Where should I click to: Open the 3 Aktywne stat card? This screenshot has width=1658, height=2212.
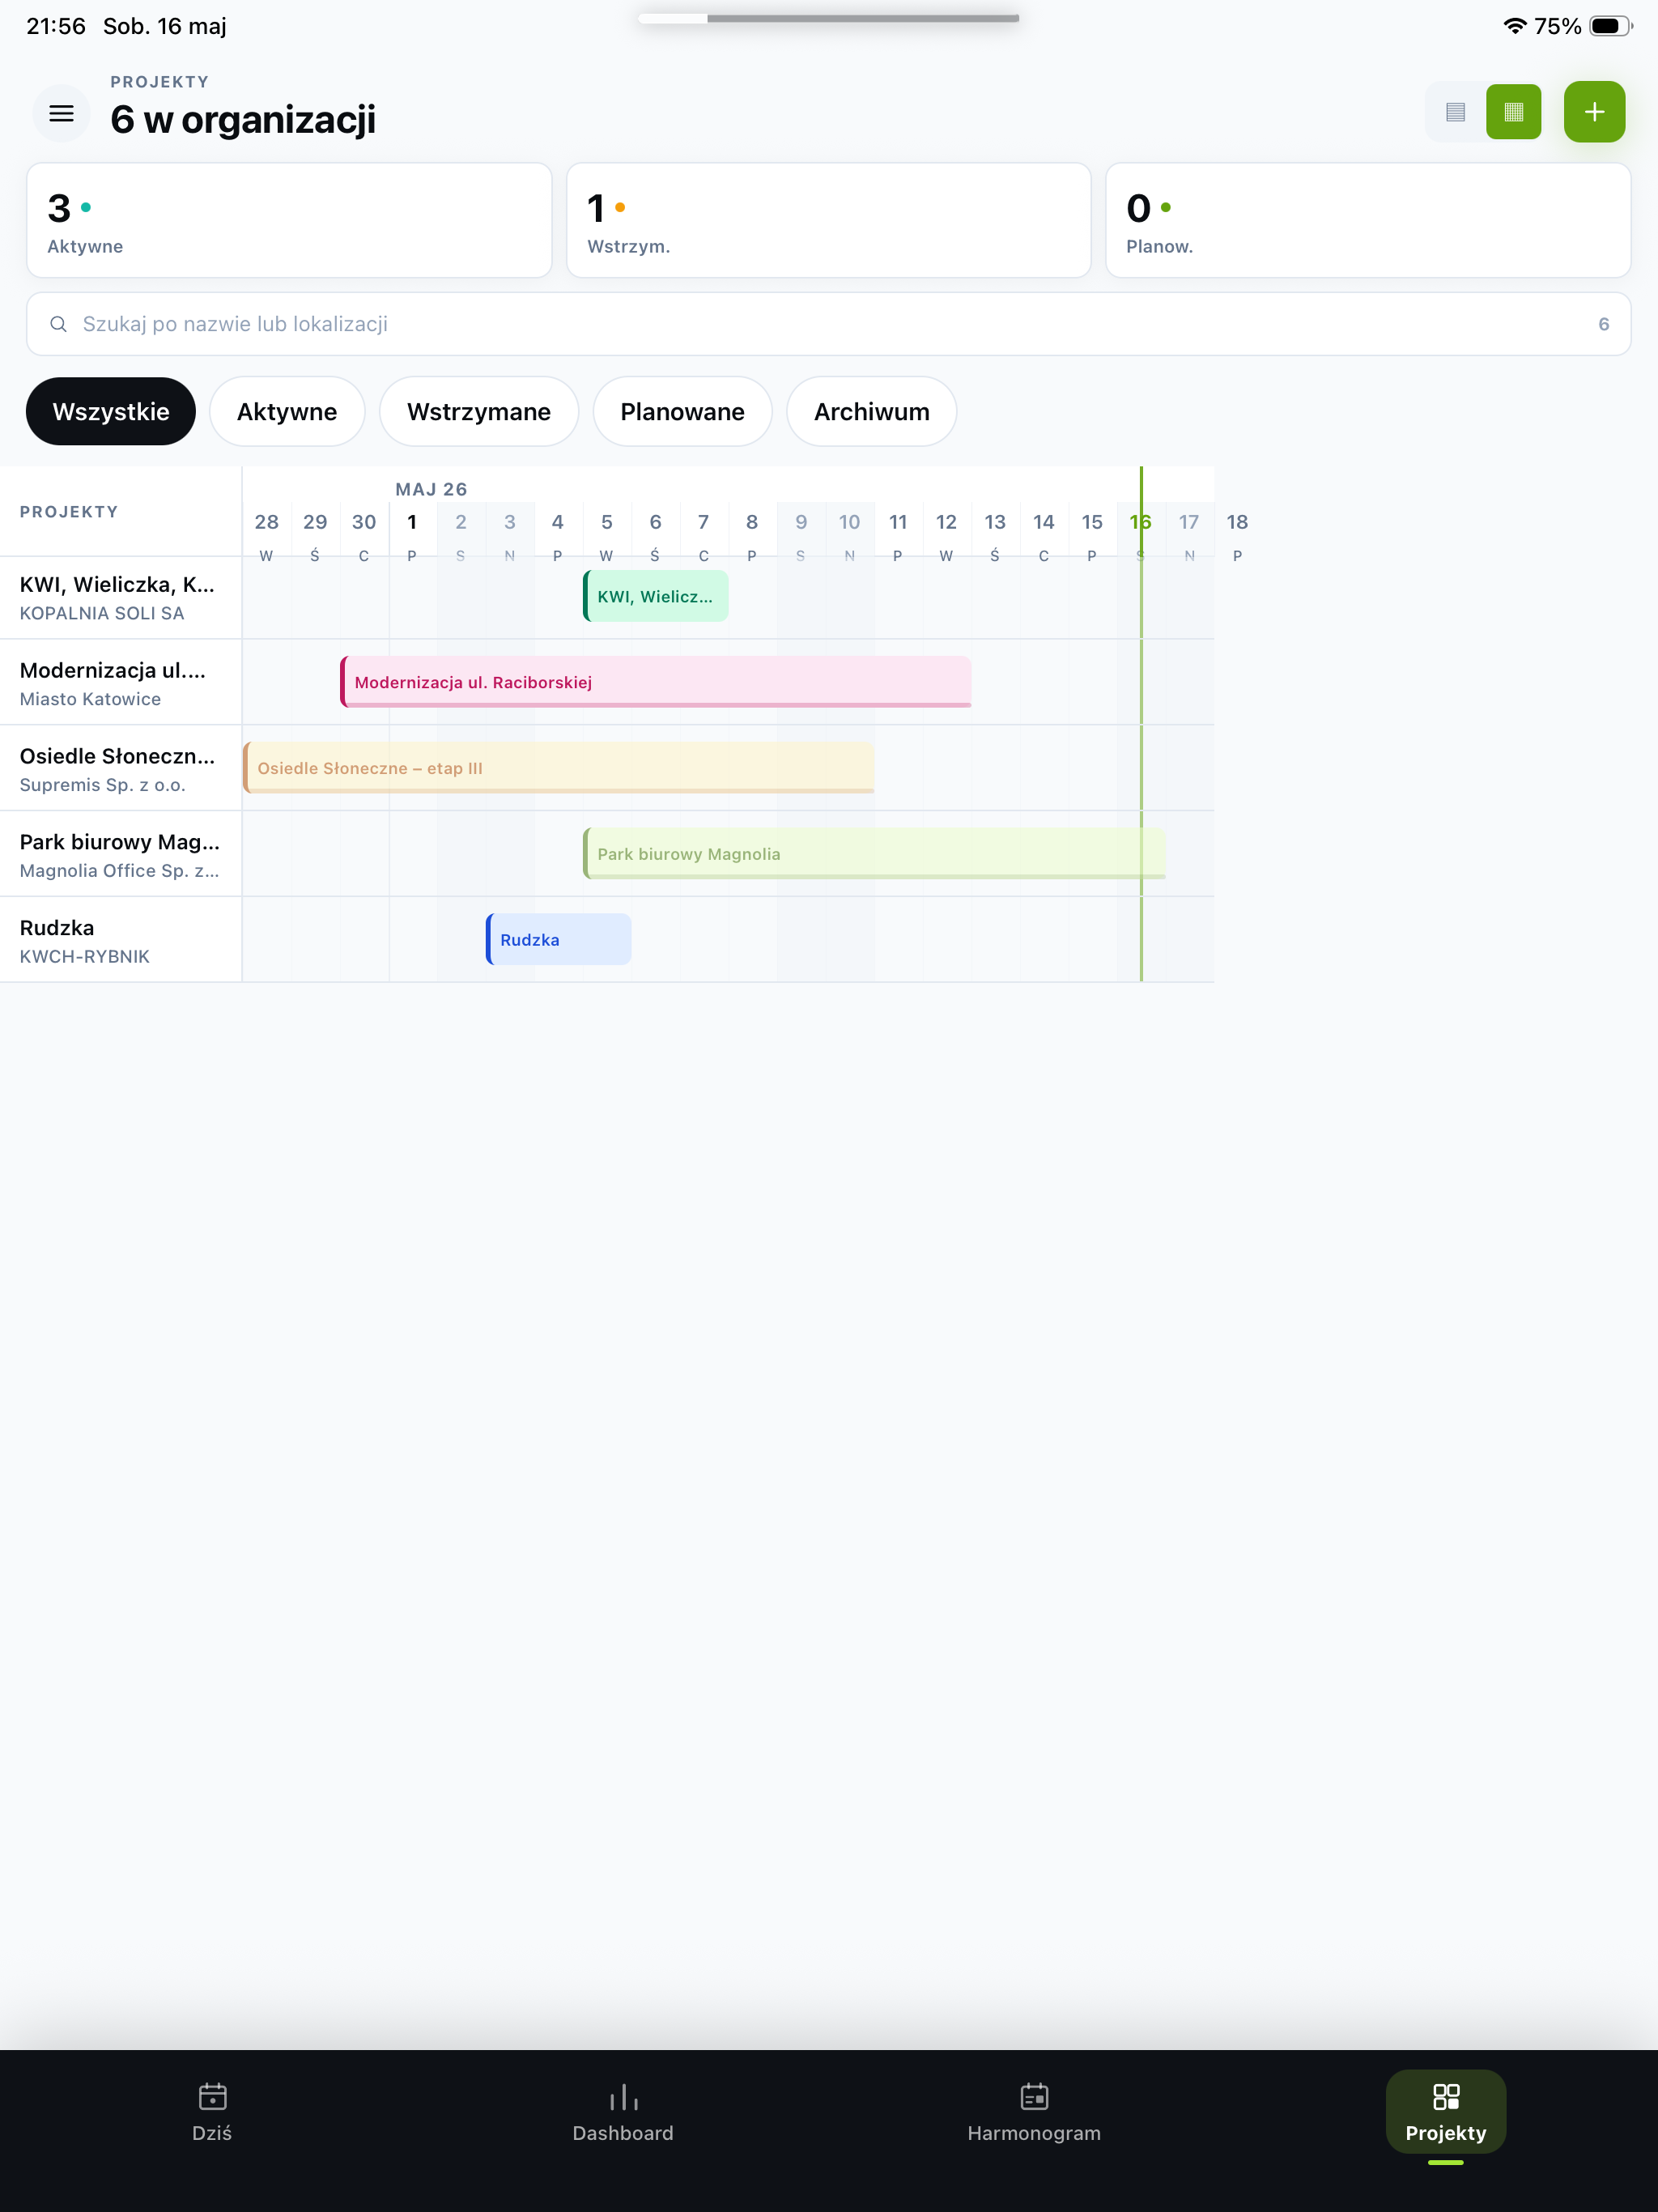(x=289, y=220)
